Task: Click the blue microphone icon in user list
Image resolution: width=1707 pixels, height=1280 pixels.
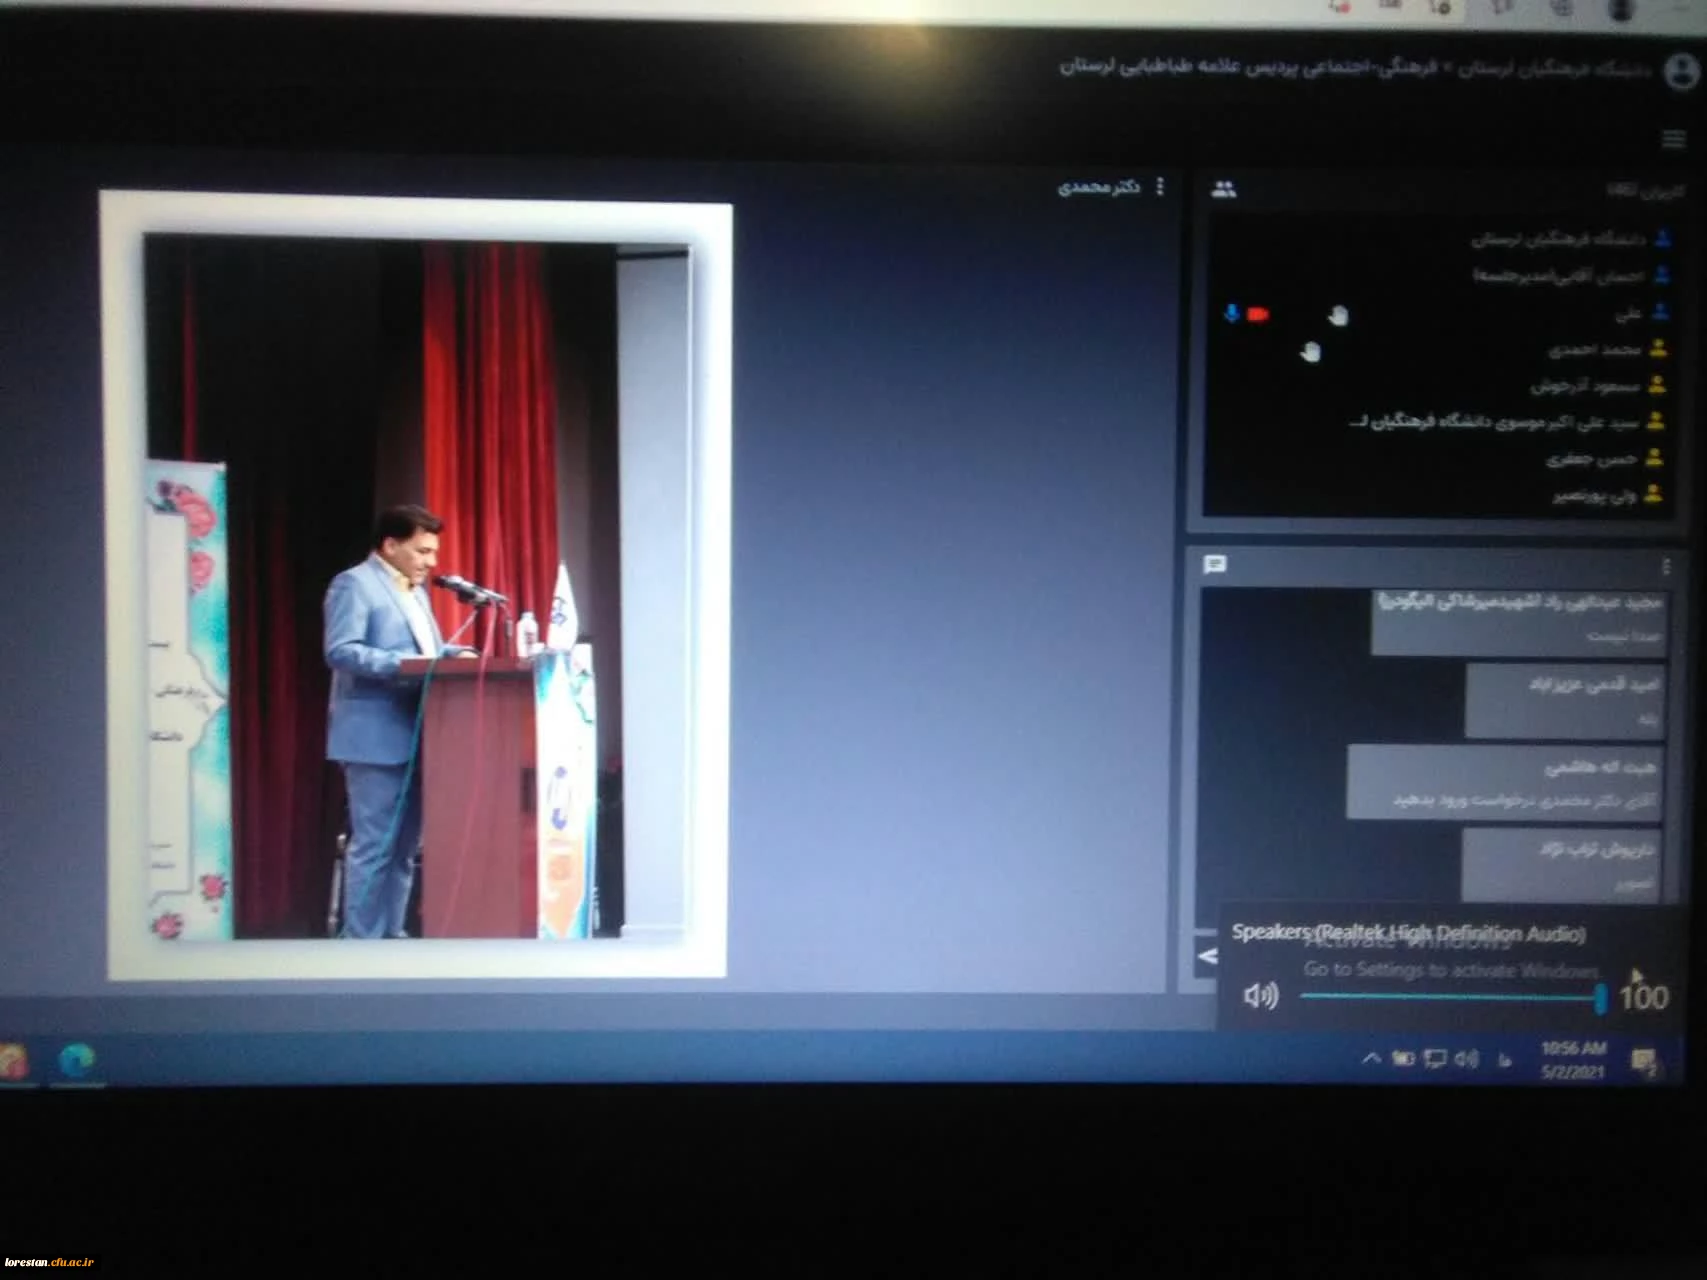Action: click(1232, 315)
